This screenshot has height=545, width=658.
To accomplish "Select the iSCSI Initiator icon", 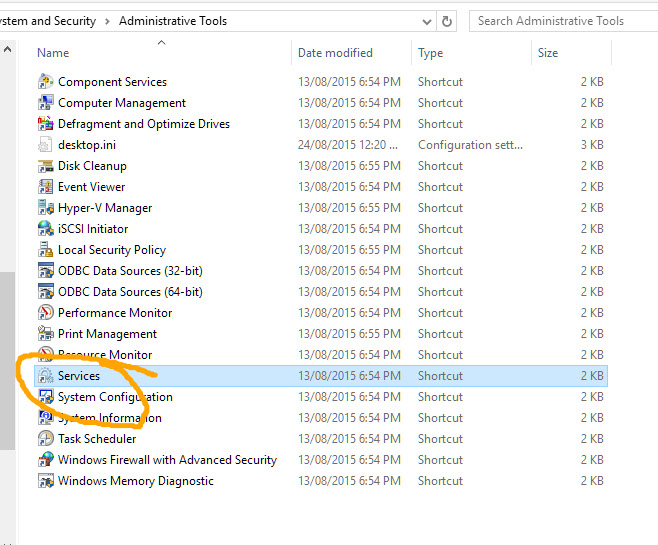I will [x=45, y=229].
